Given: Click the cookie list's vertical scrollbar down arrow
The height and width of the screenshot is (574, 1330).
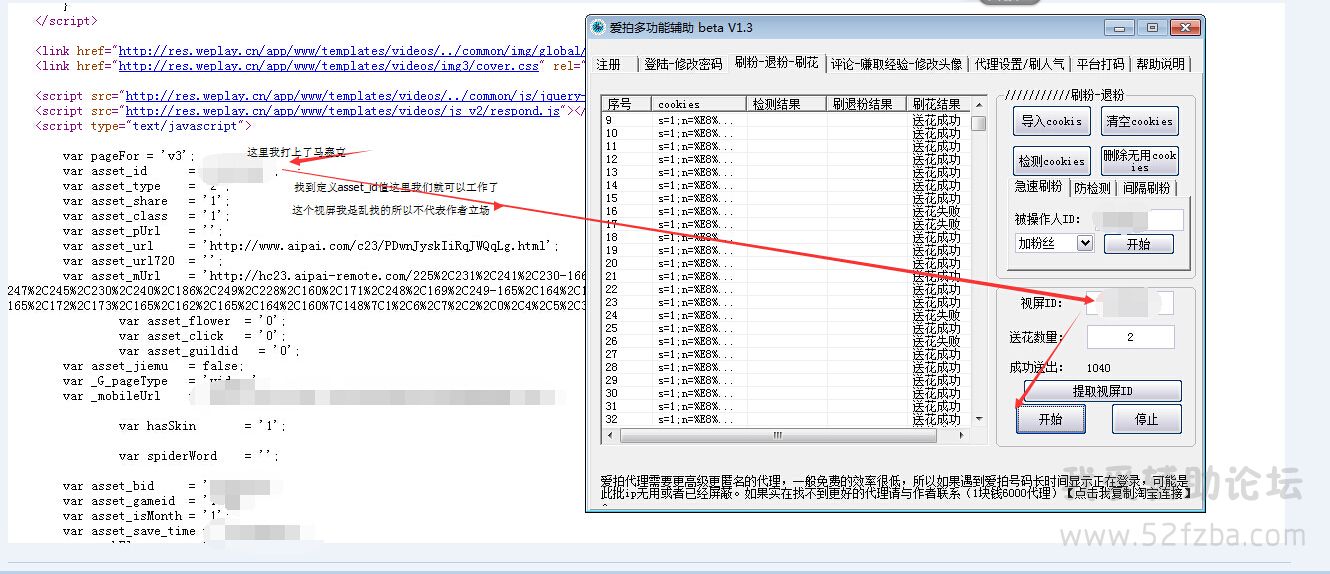Looking at the screenshot, I should click(978, 419).
